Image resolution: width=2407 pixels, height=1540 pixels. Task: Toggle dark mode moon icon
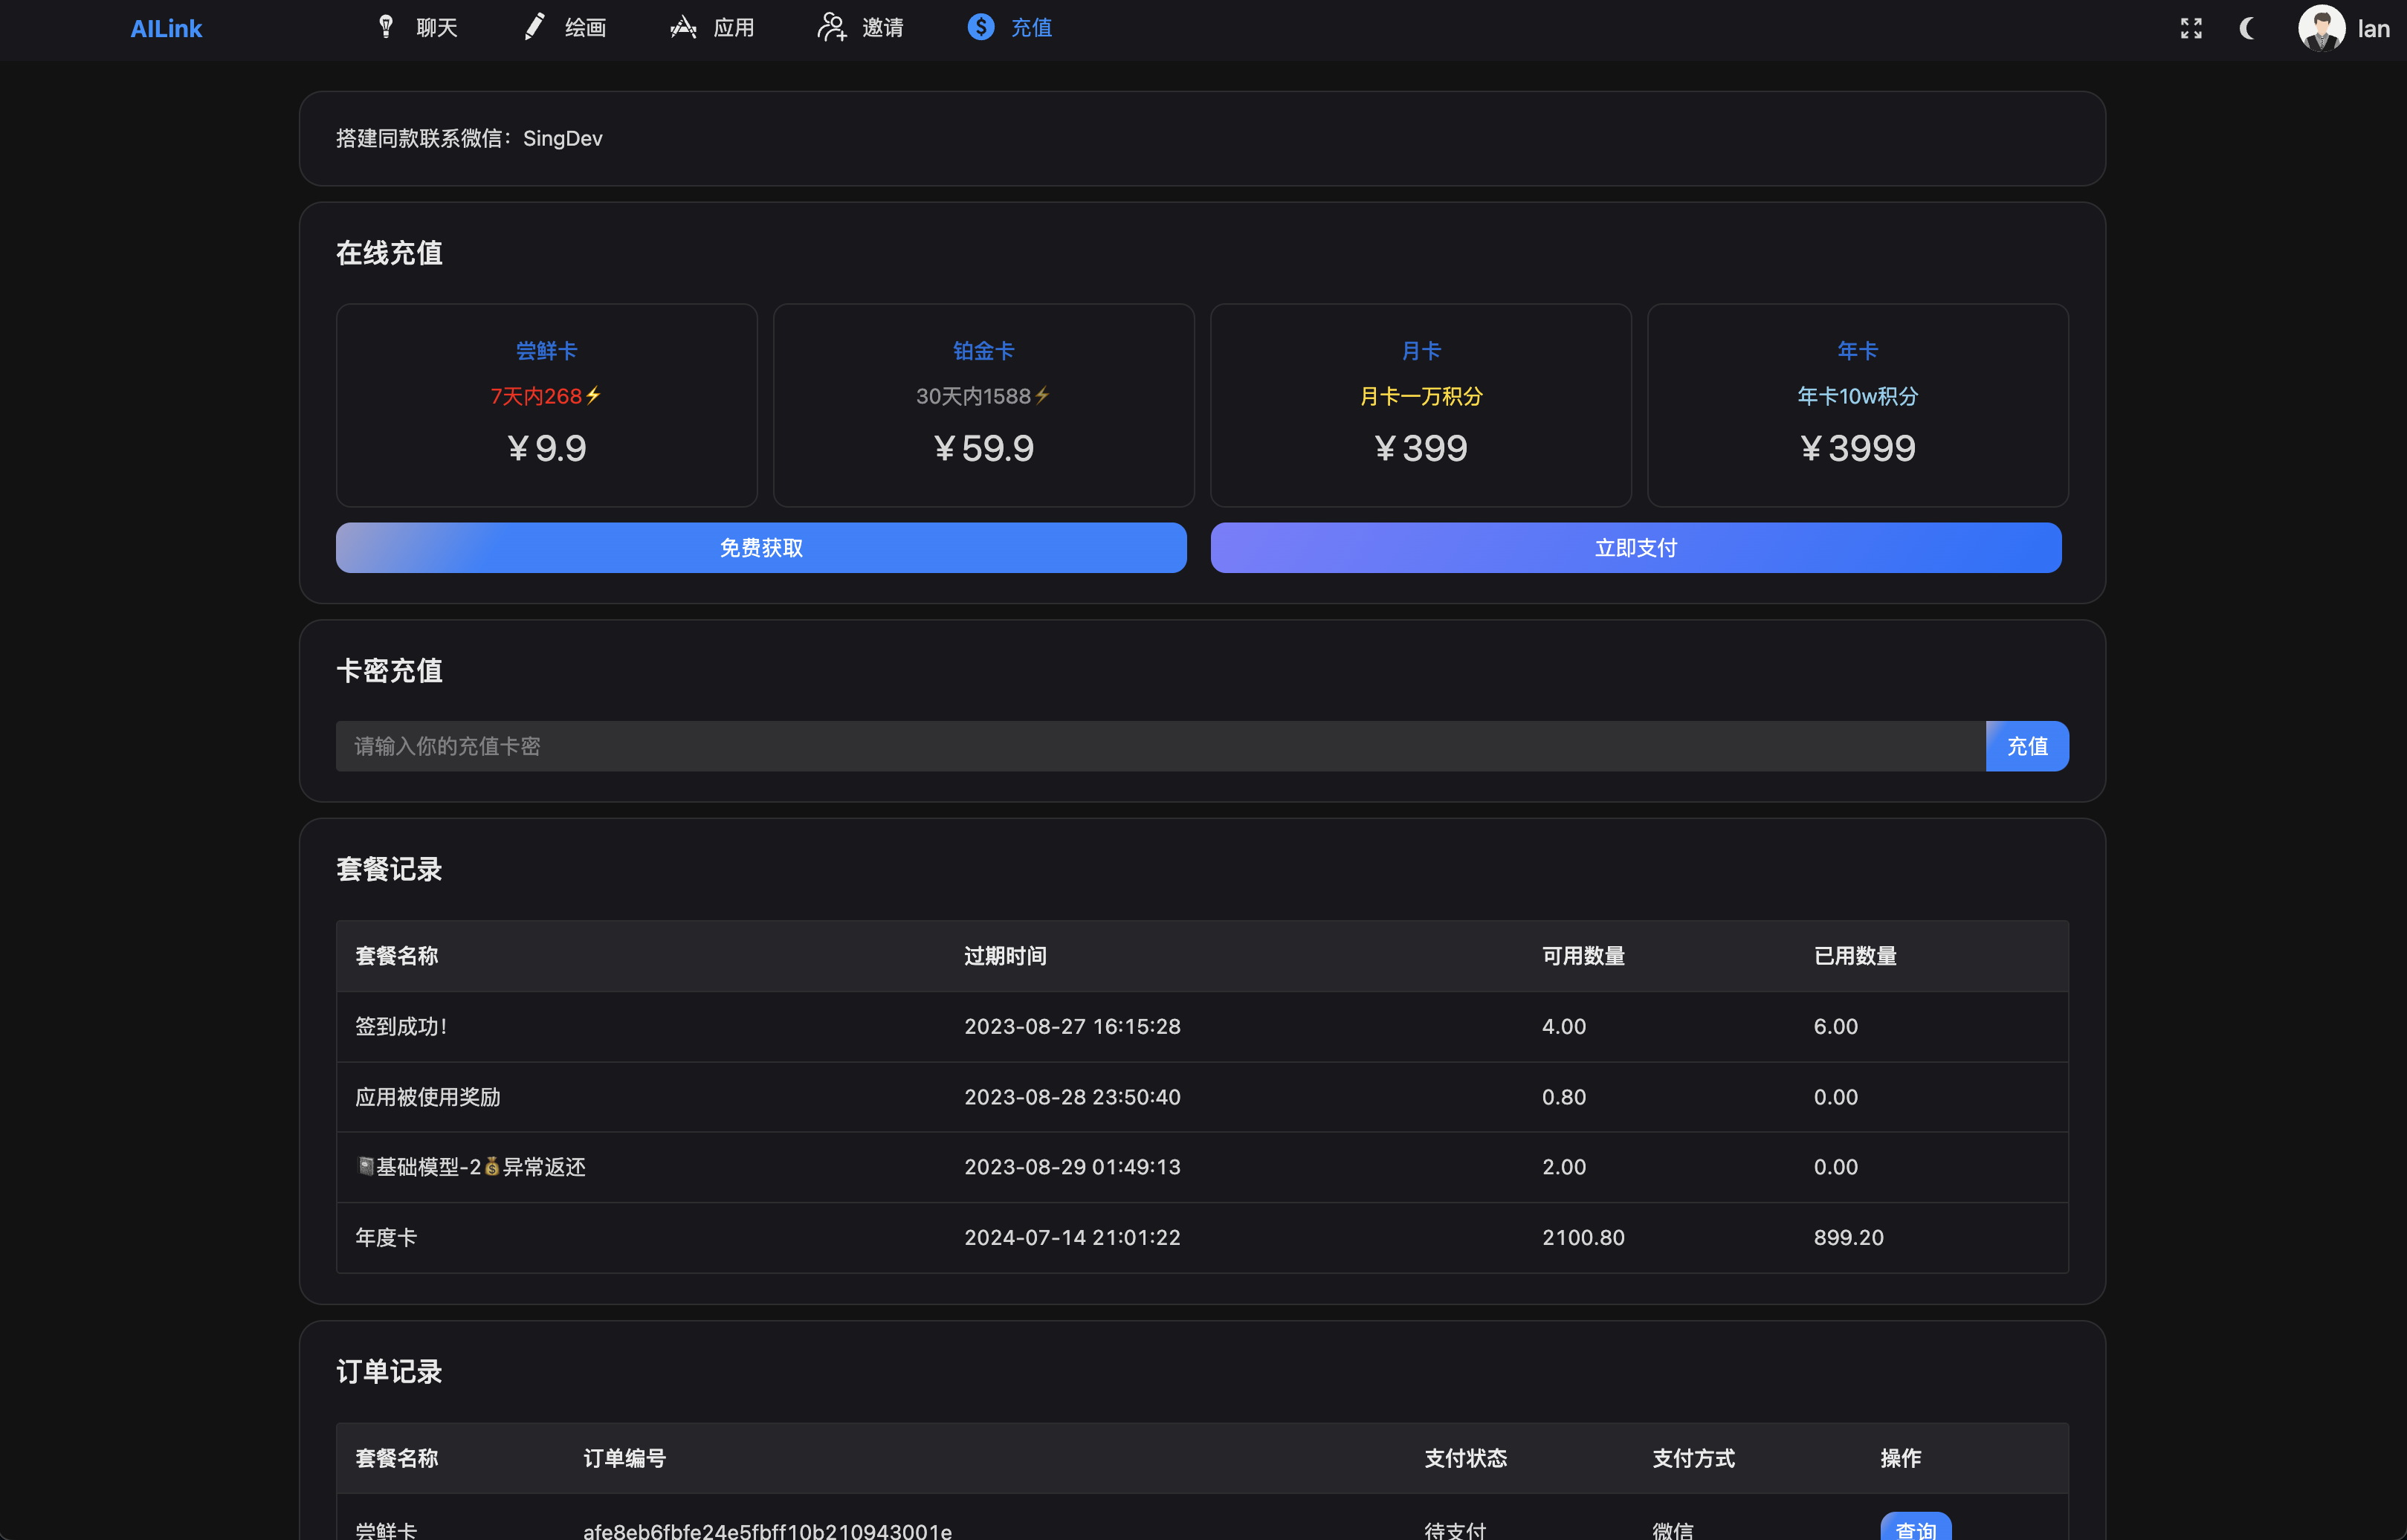pyautogui.click(x=2248, y=28)
